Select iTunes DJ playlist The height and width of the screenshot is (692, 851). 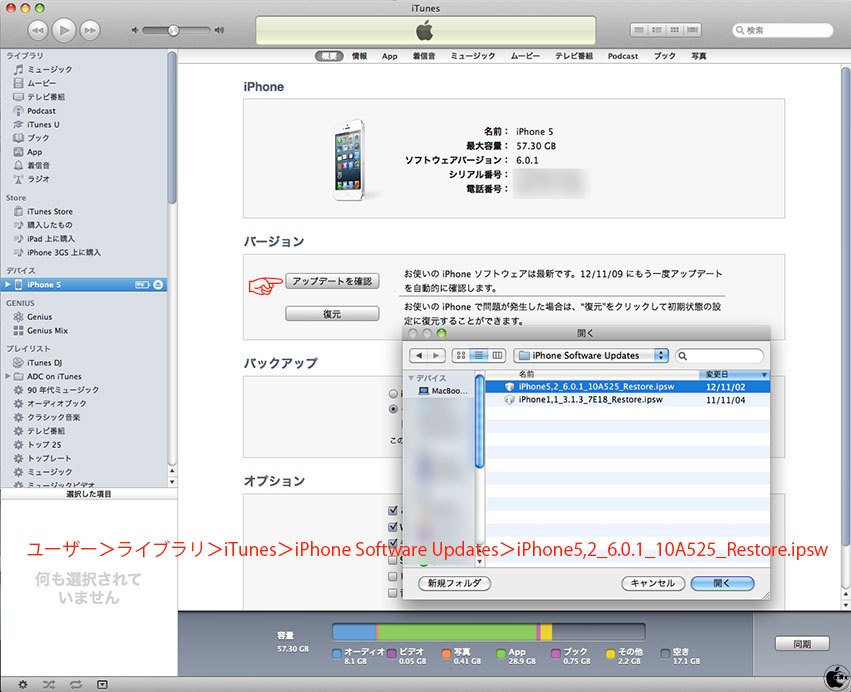click(44, 363)
